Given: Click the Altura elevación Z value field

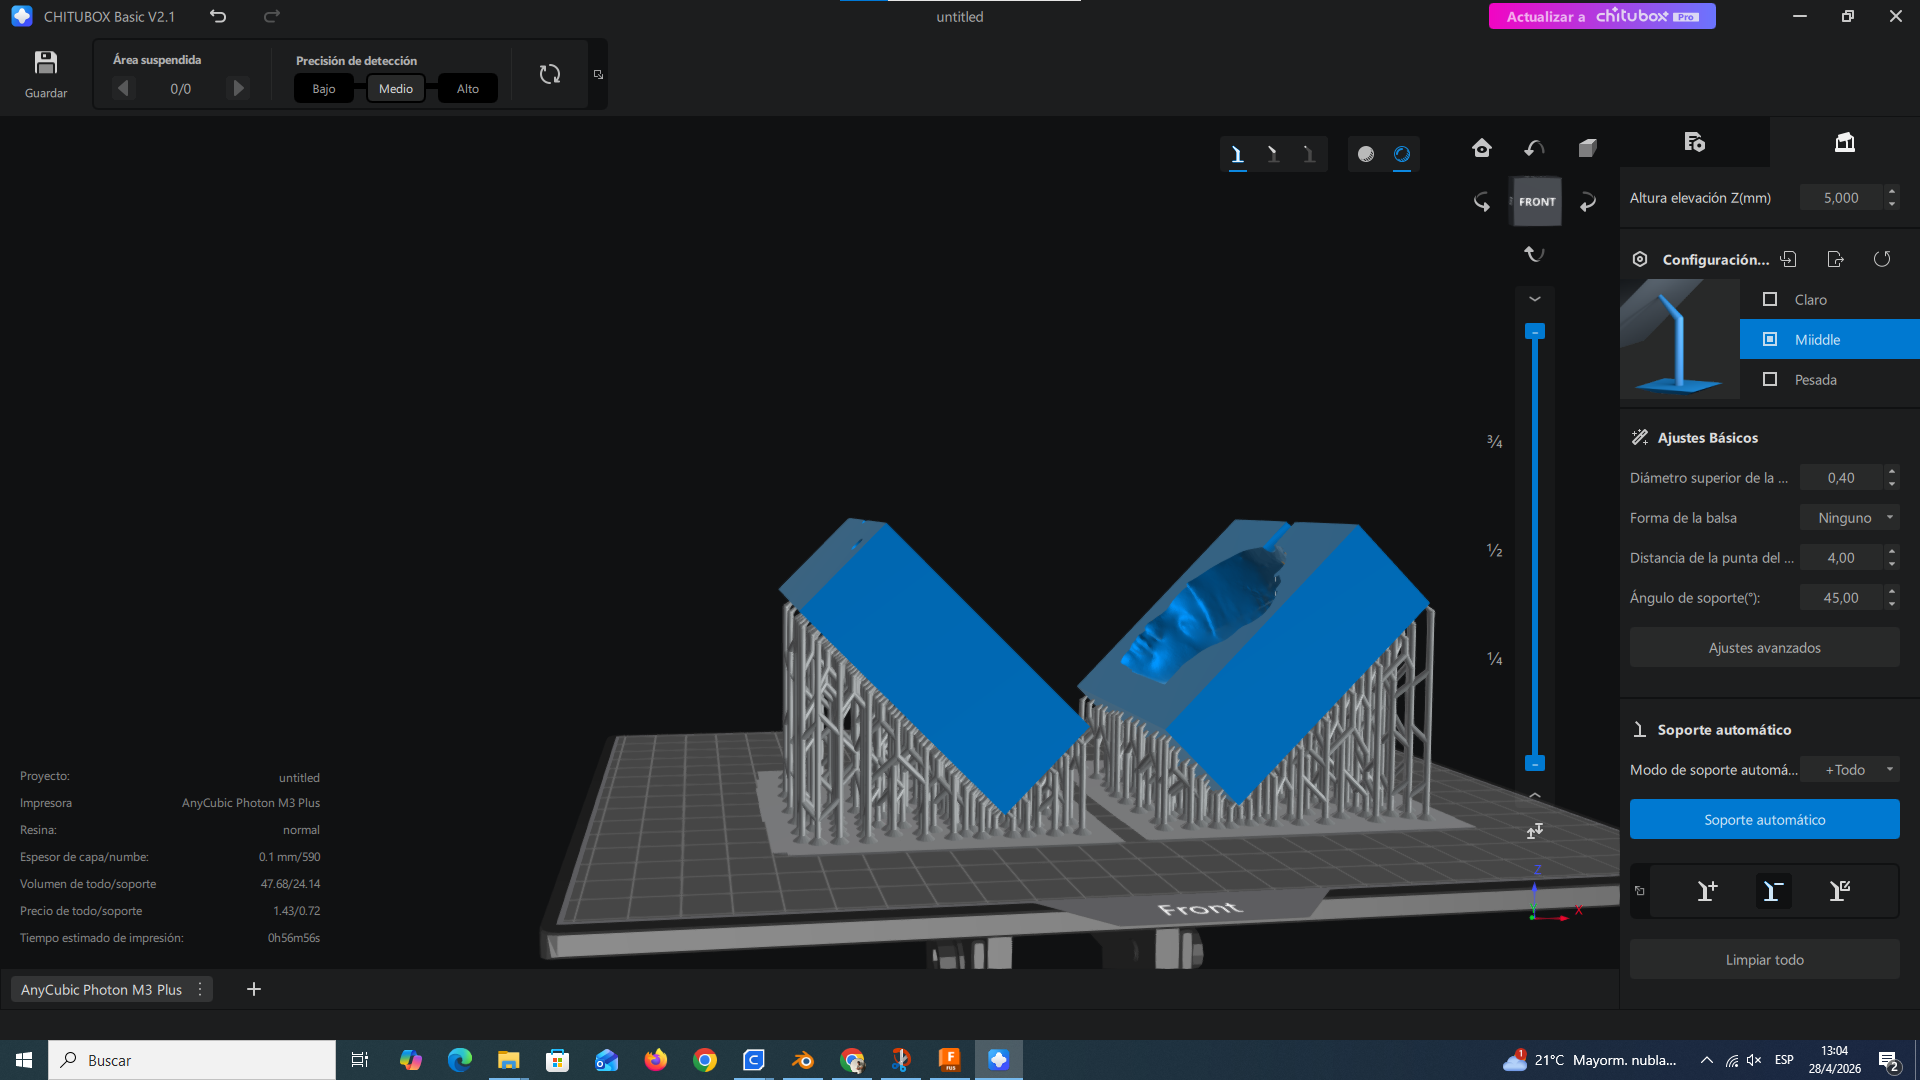Looking at the screenshot, I should tap(1841, 198).
